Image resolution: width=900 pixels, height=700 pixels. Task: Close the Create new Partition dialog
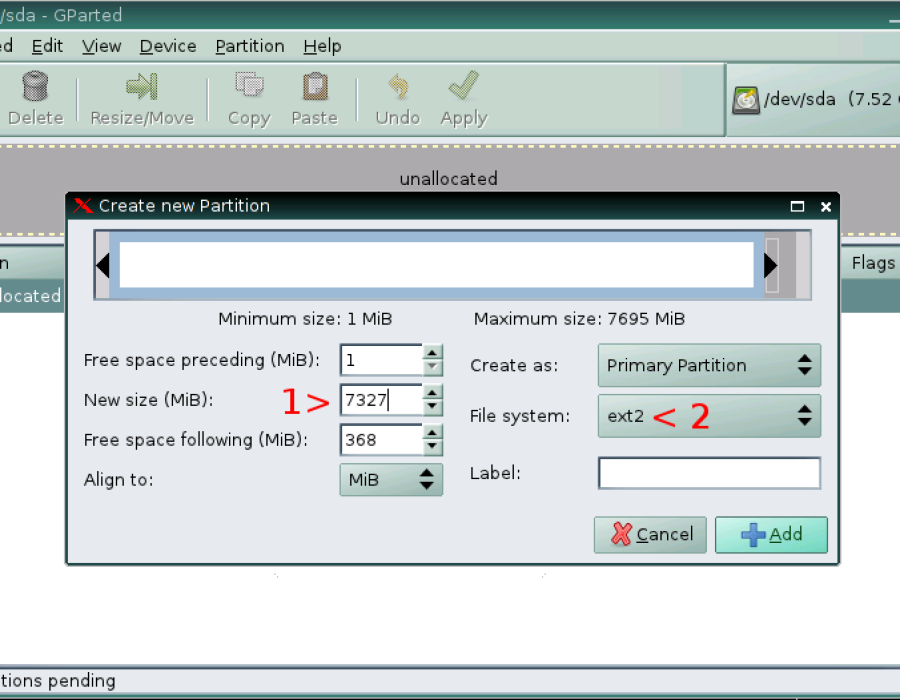[x=826, y=207]
